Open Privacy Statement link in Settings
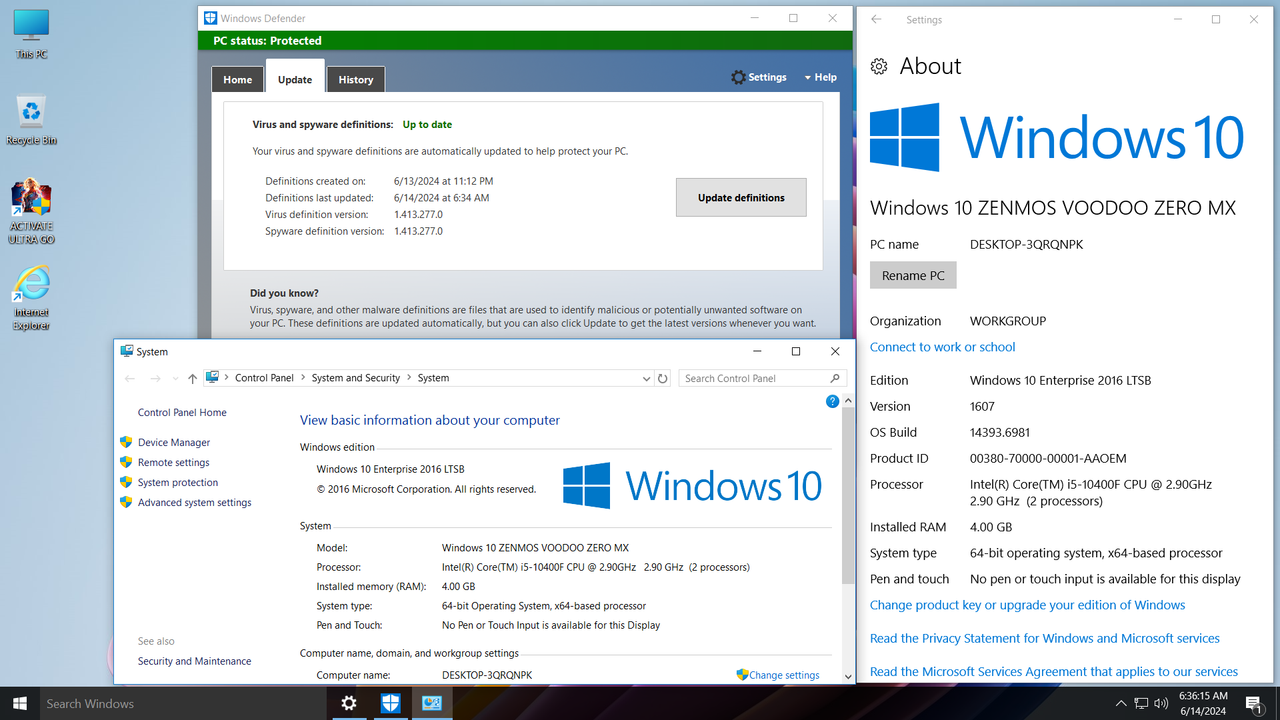This screenshot has height=720, width=1280. (x=1045, y=638)
